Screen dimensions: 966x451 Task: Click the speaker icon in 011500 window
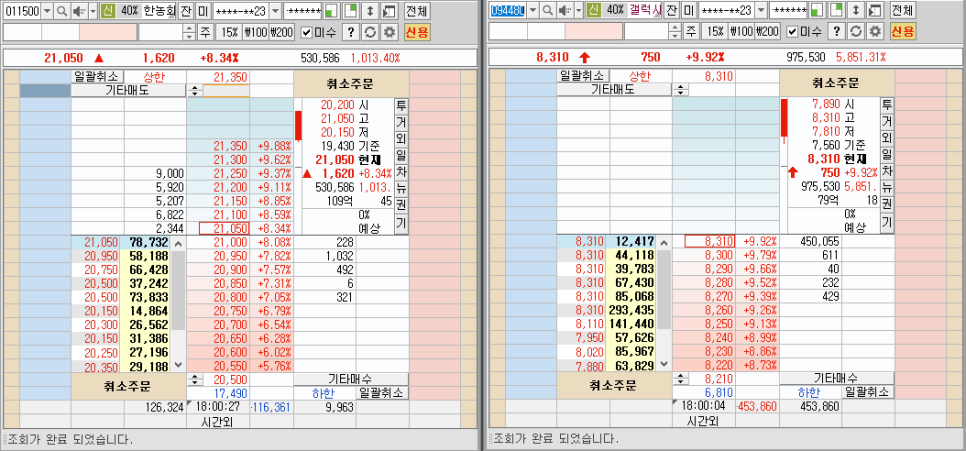(79, 10)
